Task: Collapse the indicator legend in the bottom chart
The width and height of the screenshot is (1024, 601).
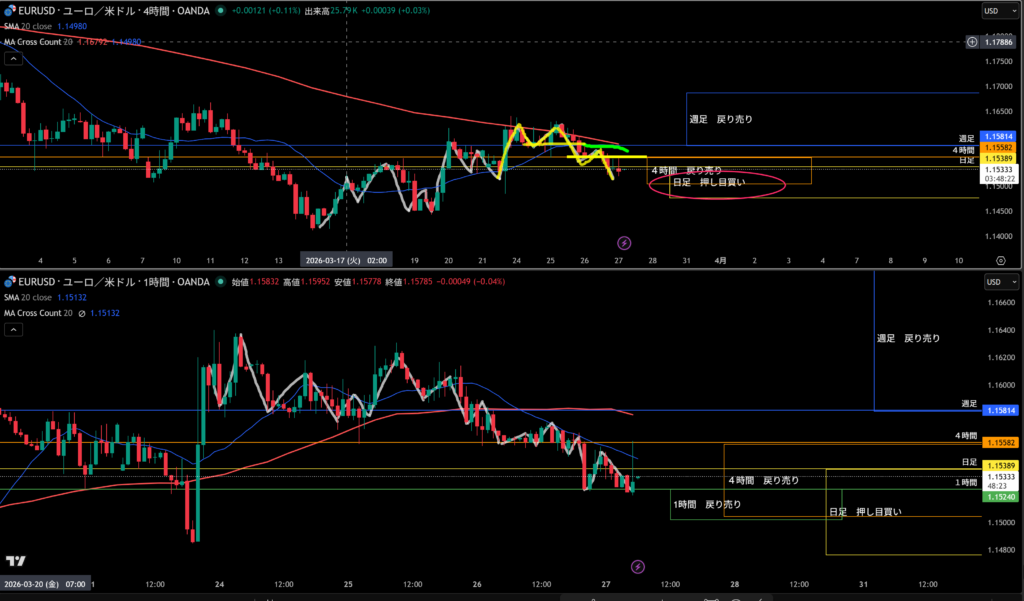Action: pos(12,329)
